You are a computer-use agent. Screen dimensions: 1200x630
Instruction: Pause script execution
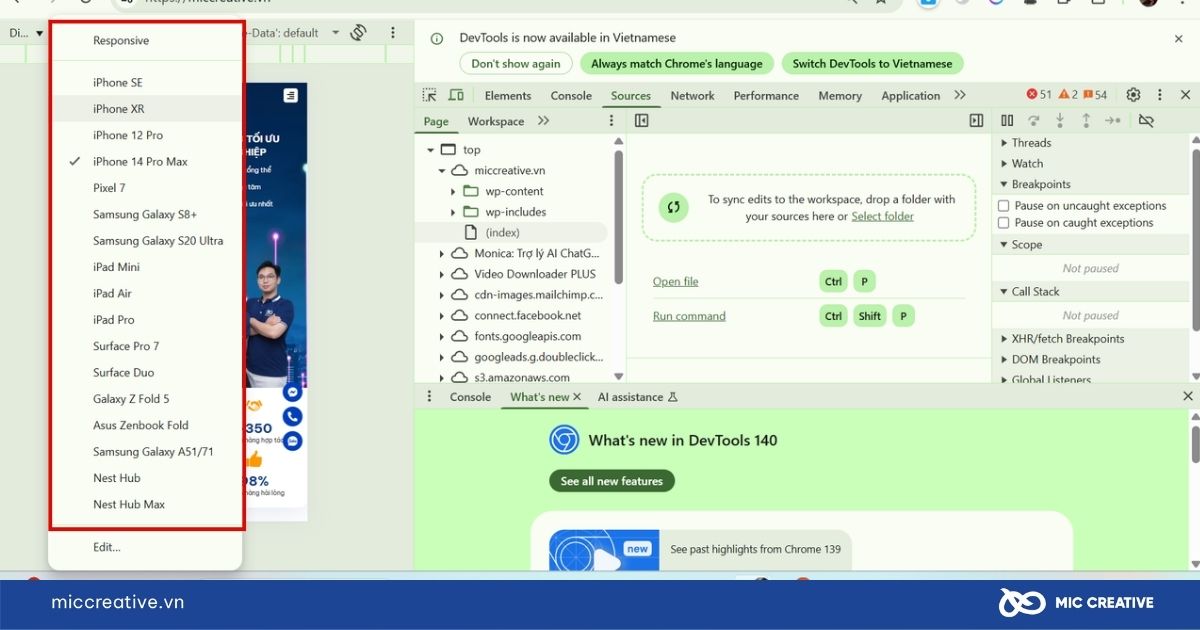(1007, 121)
